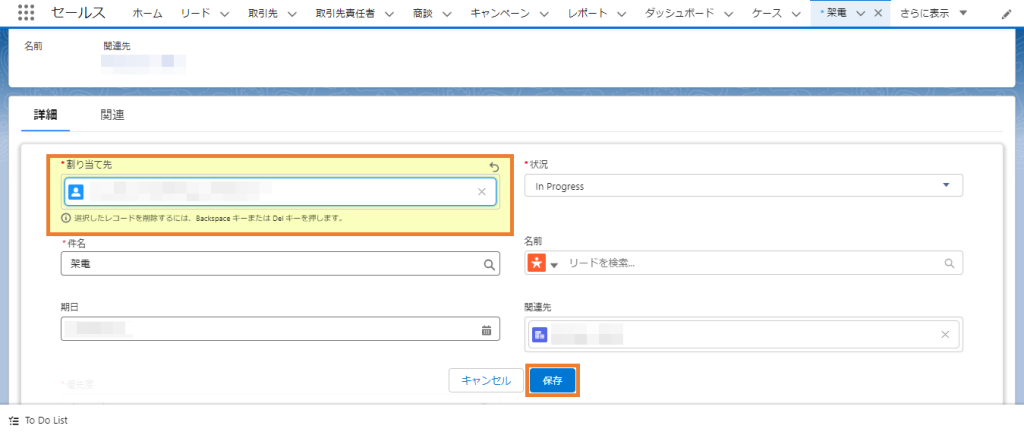Screen dimensions: 1024x435
Task: Go to the ホーム navigation item
Action: 148,14
